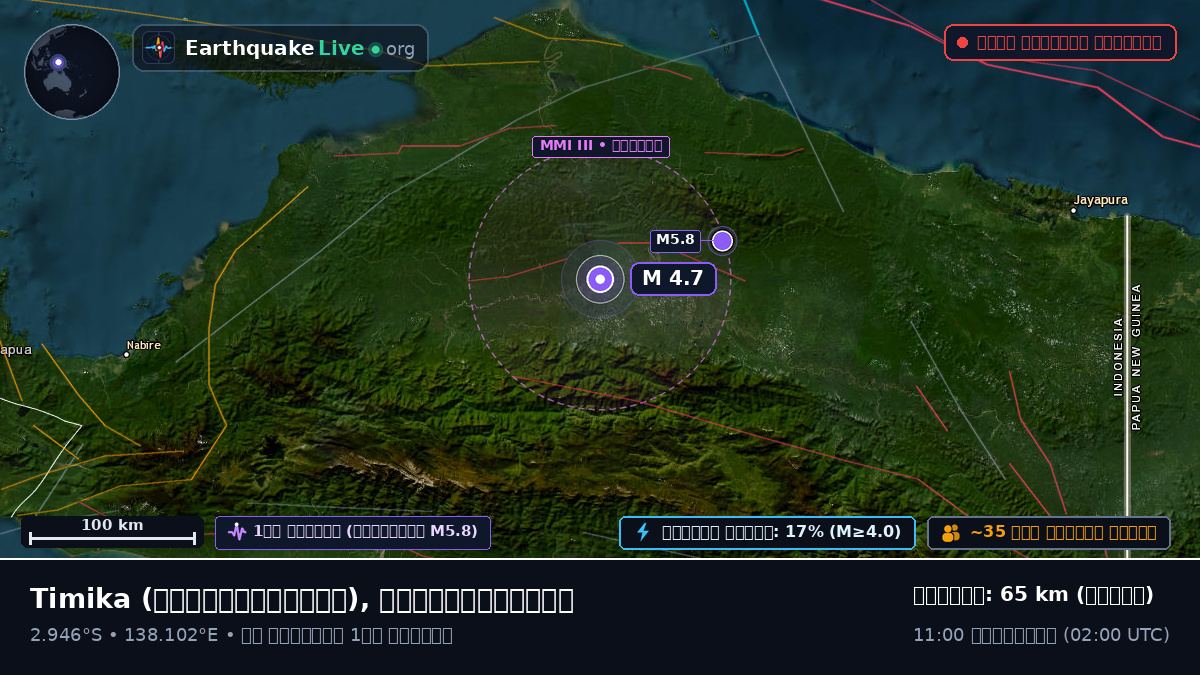The height and width of the screenshot is (675, 1200).
Task: Click the PAPUA NEW GUINEA border label
Action: [x=1136, y=357]
